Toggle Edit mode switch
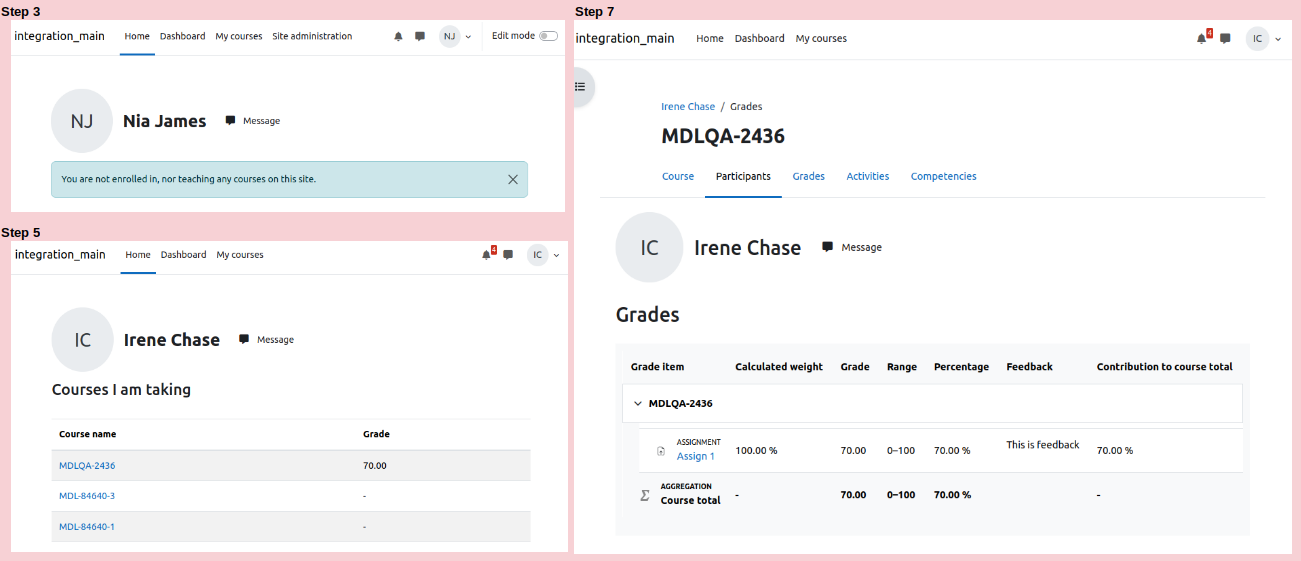This screenshot has height=561, width=1301. click(548, 36)
